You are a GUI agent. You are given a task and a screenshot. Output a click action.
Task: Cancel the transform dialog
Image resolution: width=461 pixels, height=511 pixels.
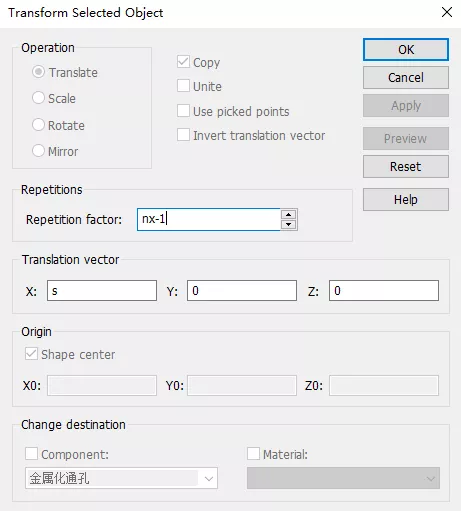(x=406, y=78)
